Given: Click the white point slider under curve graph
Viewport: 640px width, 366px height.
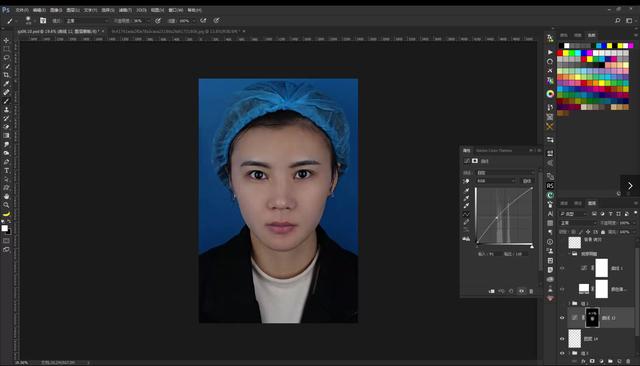Looking at the screenshot, I should click(x=532, y=246).
